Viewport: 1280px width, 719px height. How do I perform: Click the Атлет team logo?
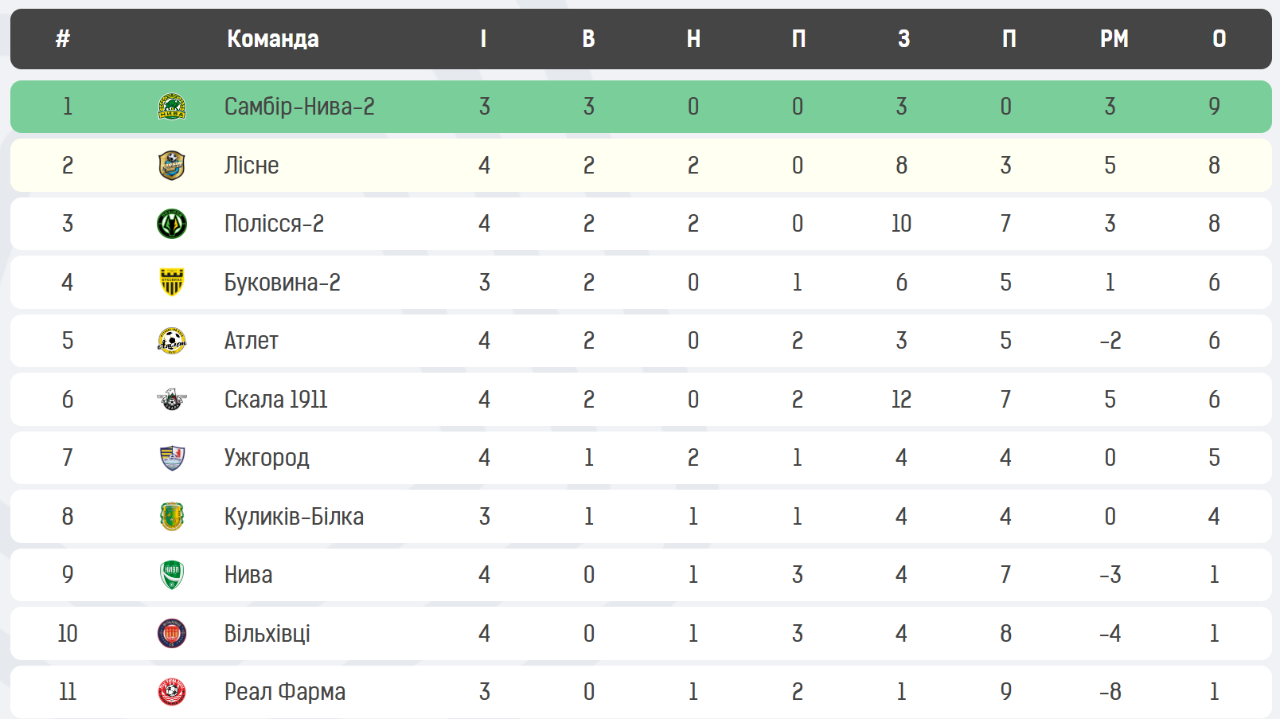pos(172,341)
